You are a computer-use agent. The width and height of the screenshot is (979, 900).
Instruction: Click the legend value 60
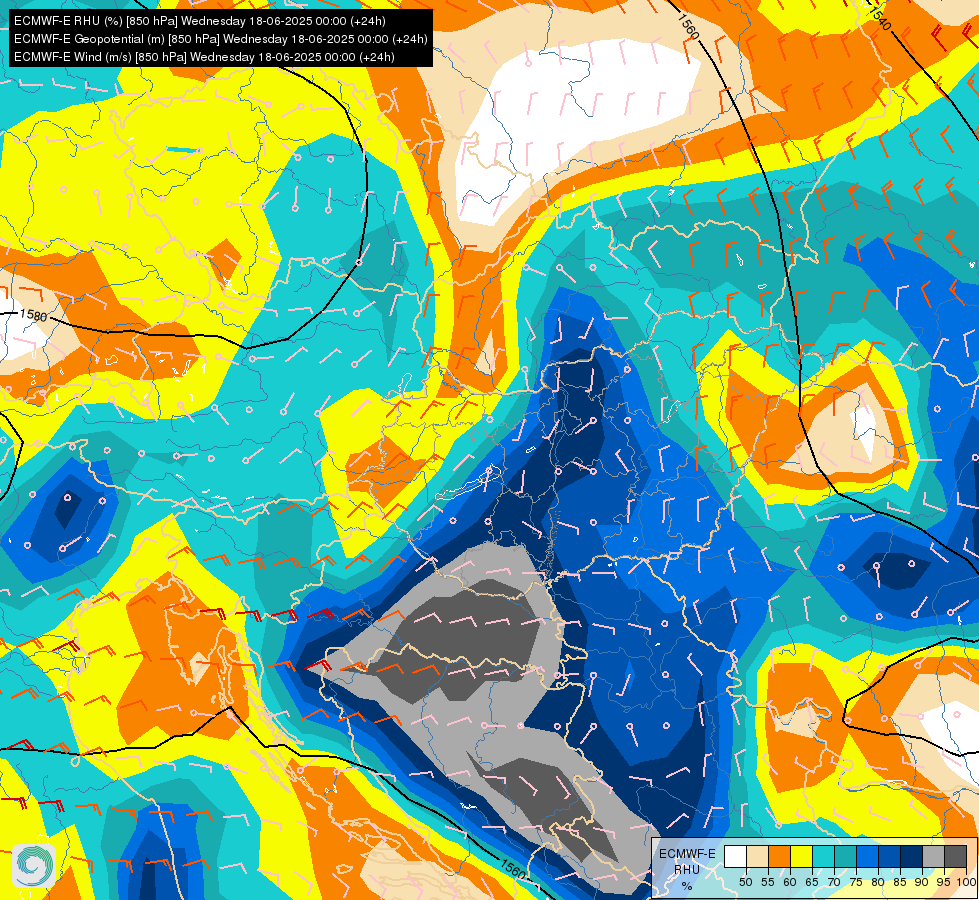pos(790,882)
